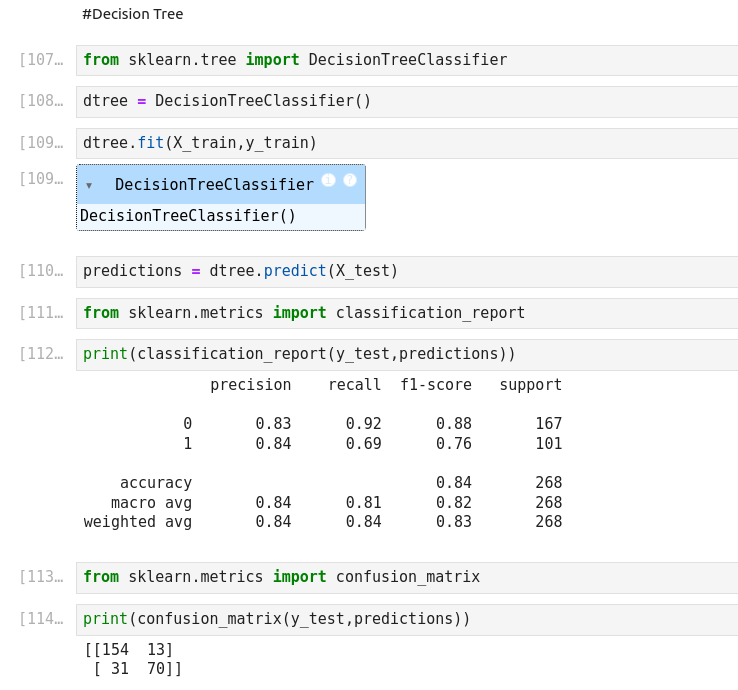Click the sklearn.tree import code cell

(x=400, y=60)
